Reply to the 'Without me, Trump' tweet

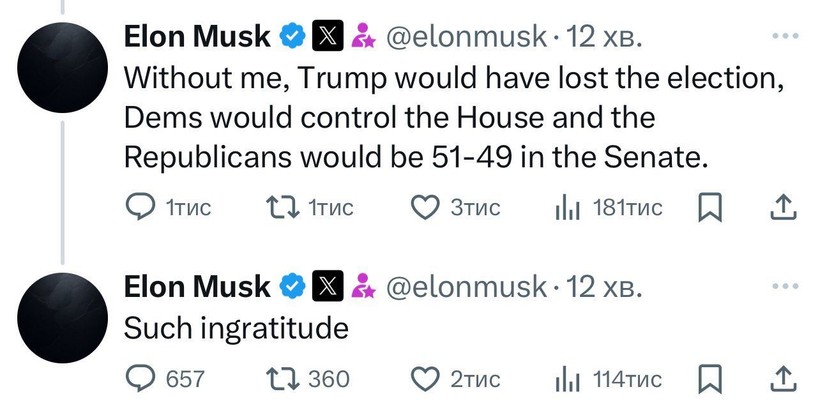[138, 207]
